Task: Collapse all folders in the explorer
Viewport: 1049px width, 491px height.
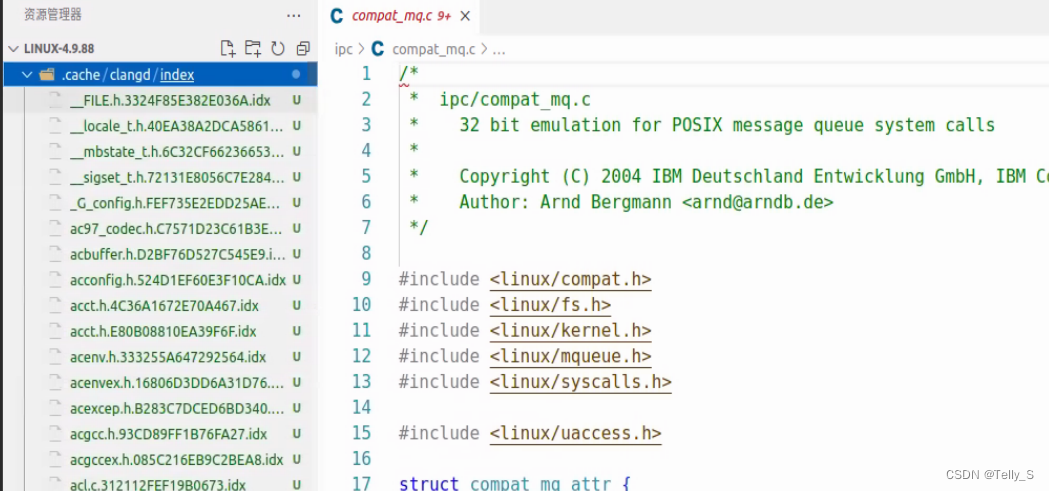Action: tap(303, 48)
